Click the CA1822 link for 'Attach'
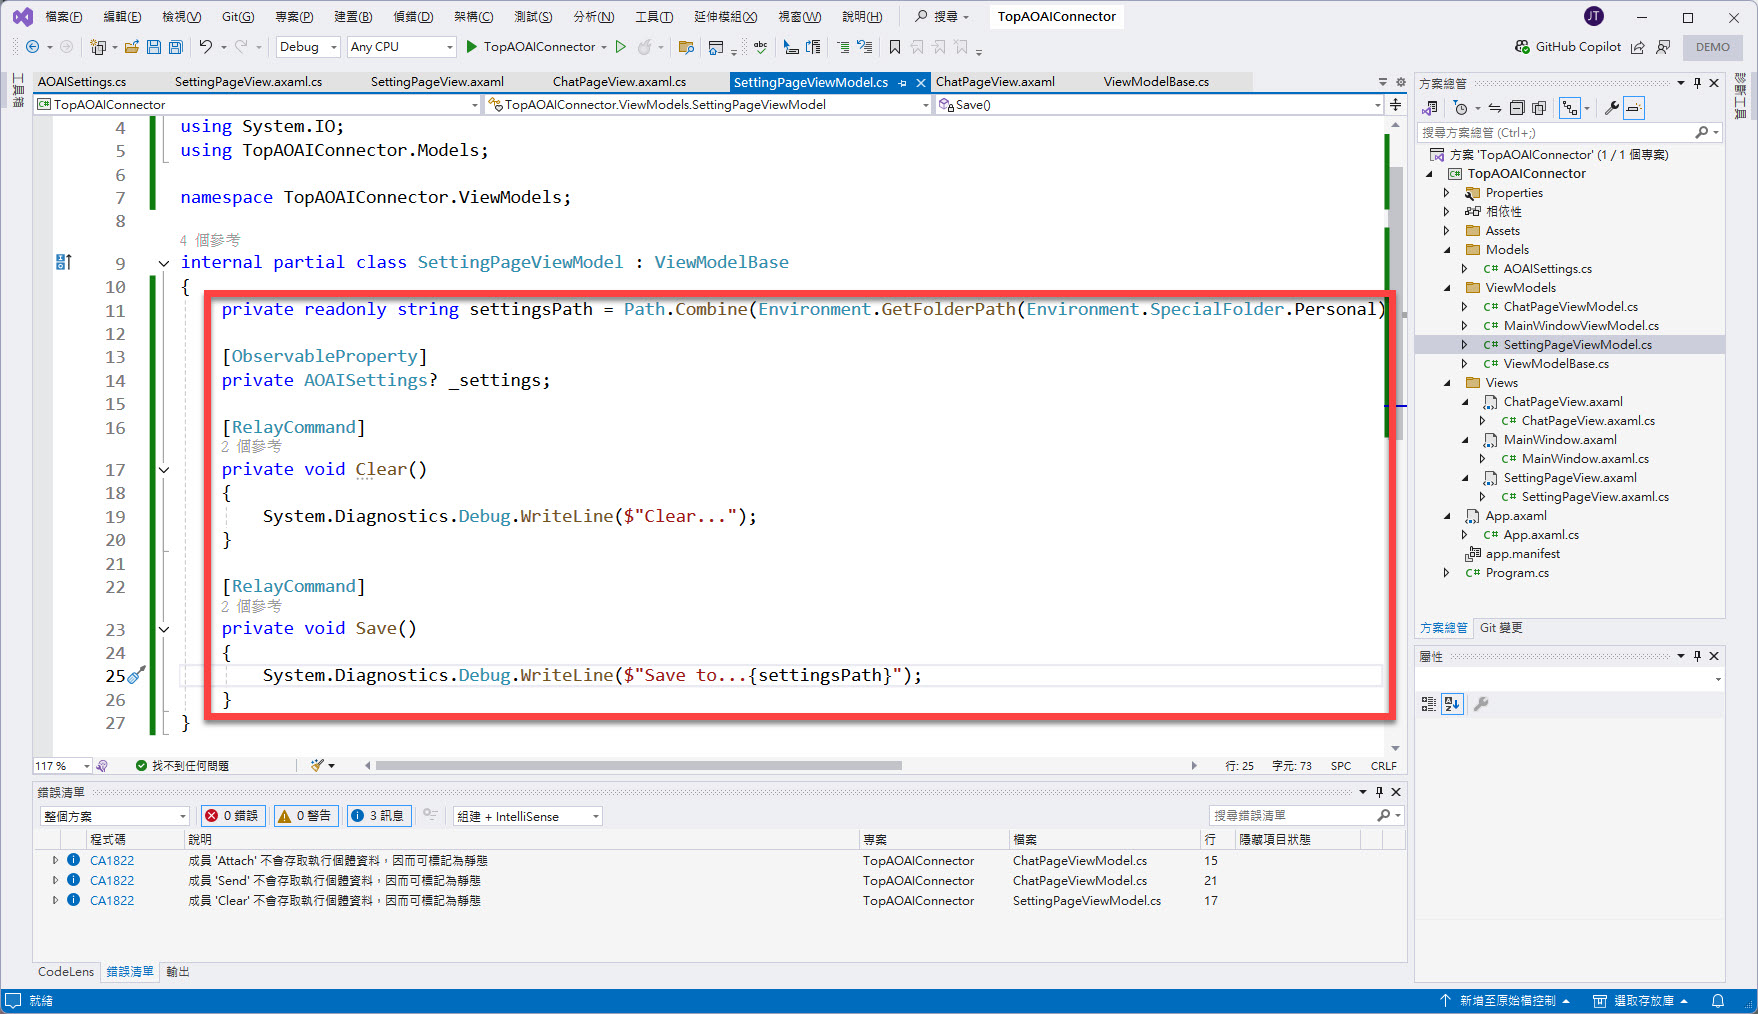The width and height of the screenshot is (1758, 1014). pyautogui.click(x=112, y=861)
